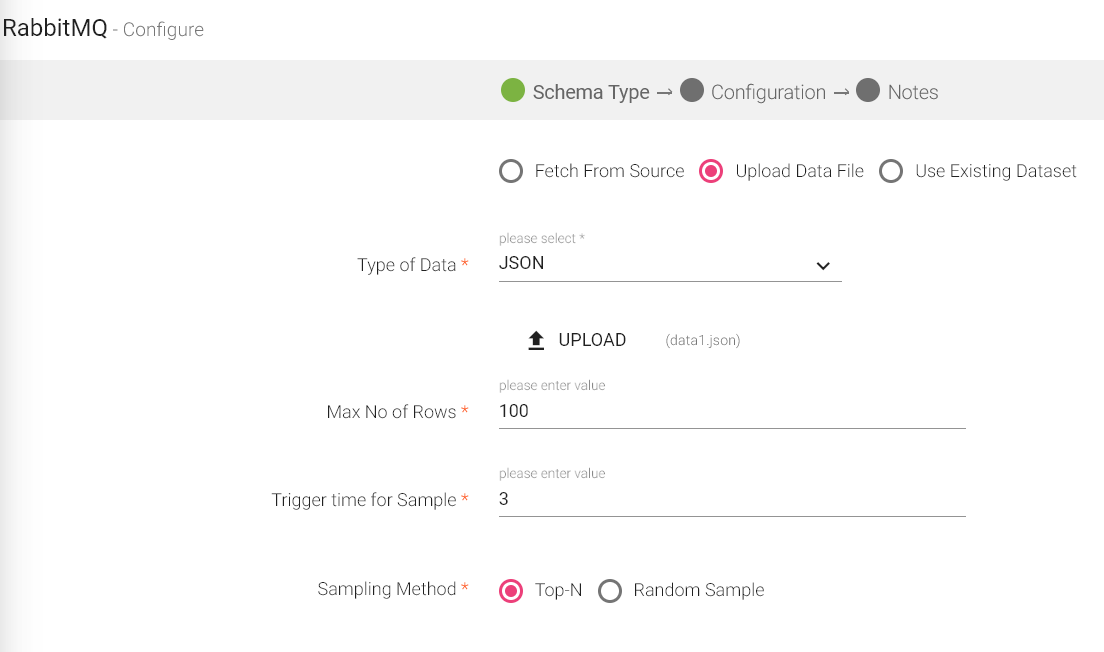This screenshot has height=652, width=1104.
Task: Click the Sampling Method label
Action: point(386,589)
